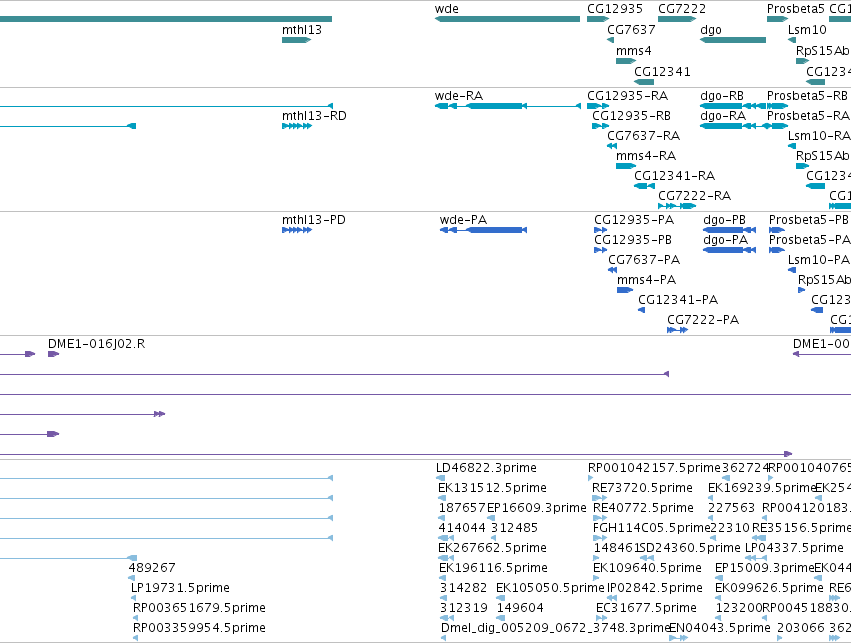Click the EK131512.5prime EST label
The height and width of the screenshot is (643, 851).
(x=492, y=488)
